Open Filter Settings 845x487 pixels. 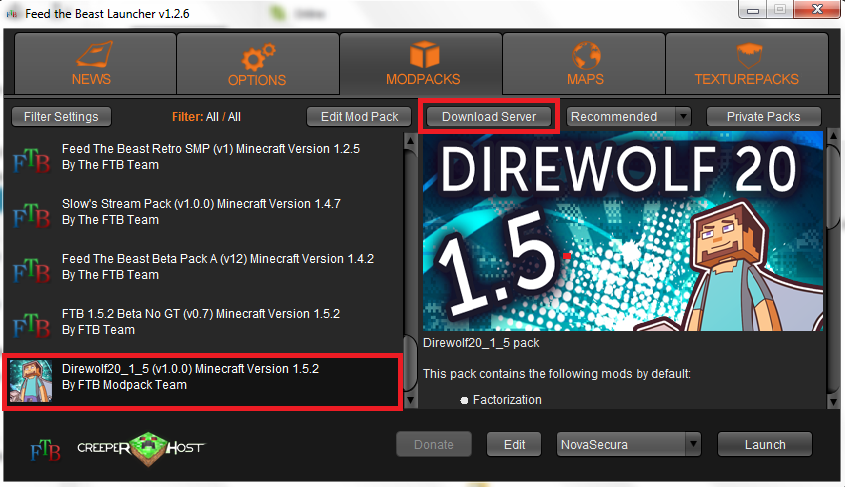tap(61, 117)
